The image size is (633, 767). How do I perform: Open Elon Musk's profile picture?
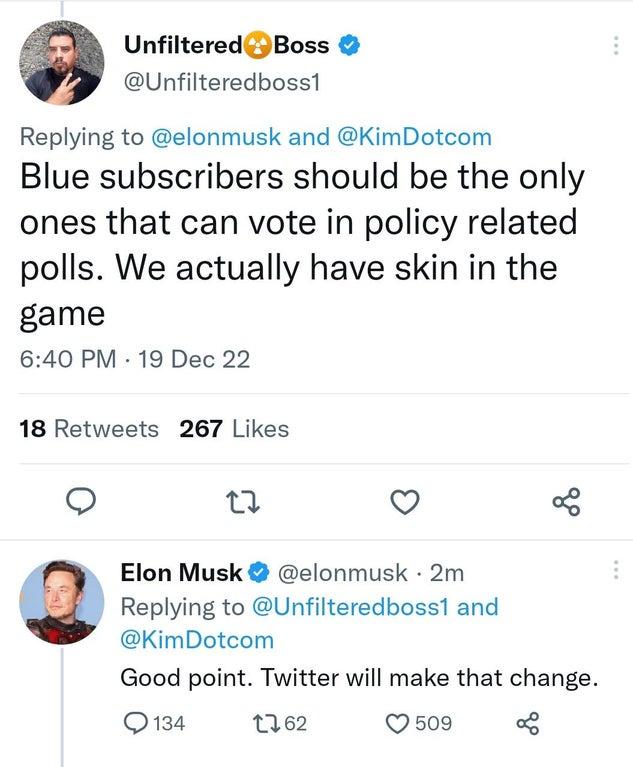pos(62,601)
